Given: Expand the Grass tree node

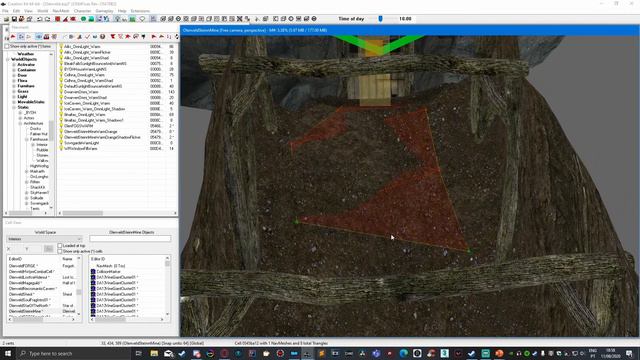Looking at the screenshot, I should [x=14, y=91].
